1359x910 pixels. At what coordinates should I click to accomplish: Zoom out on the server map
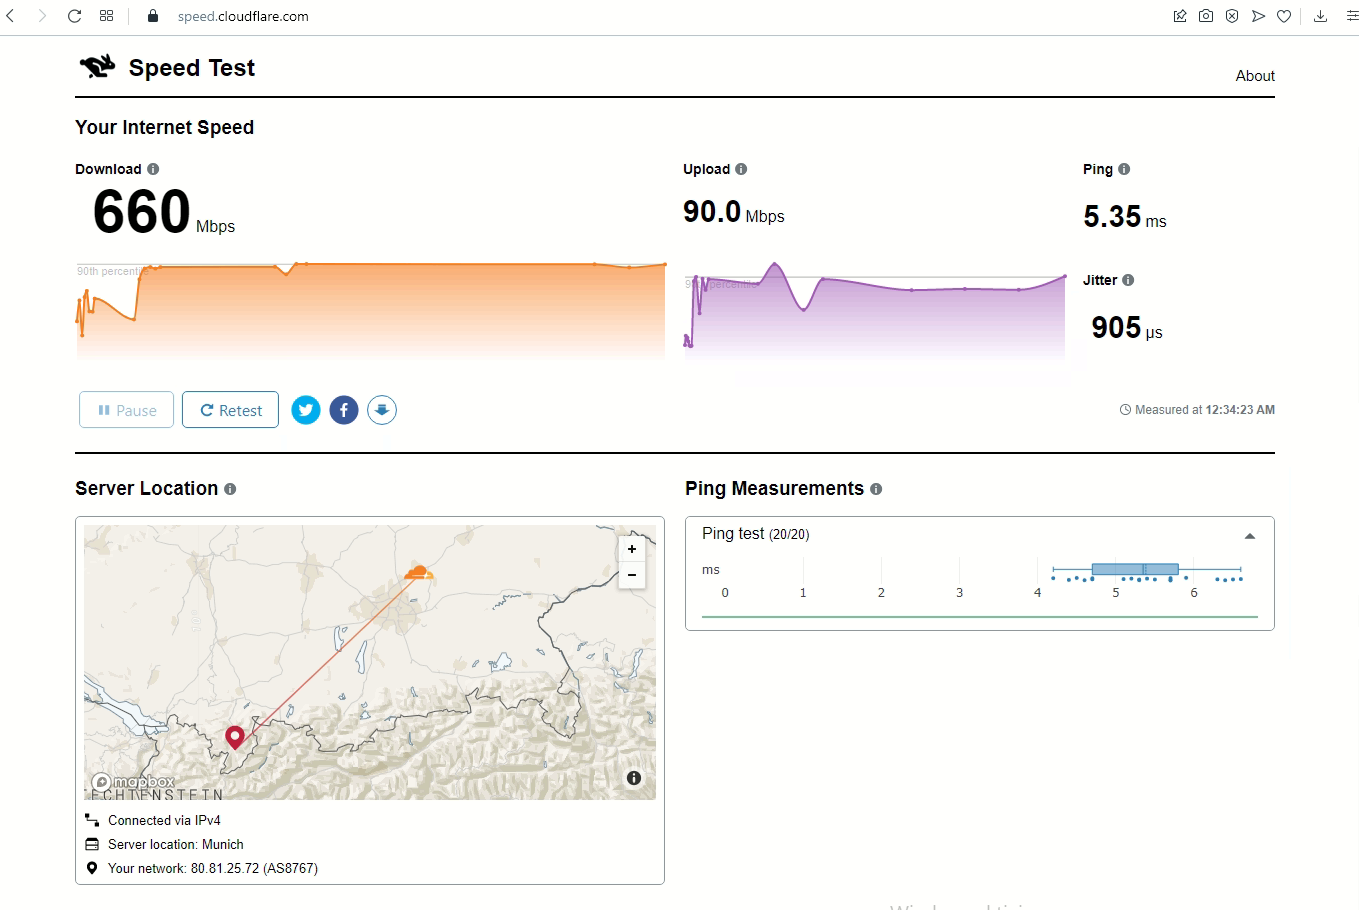click(632, 575)
